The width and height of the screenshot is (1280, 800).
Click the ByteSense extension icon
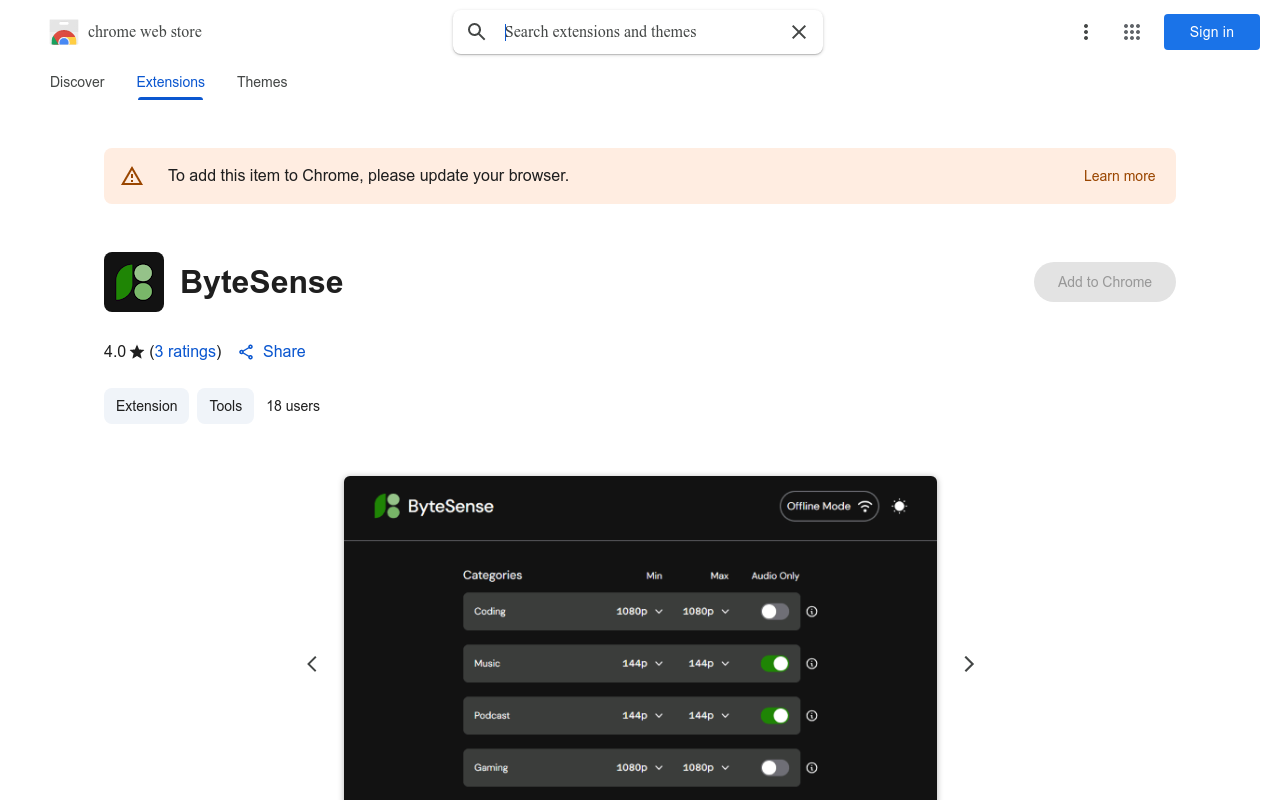134,282
